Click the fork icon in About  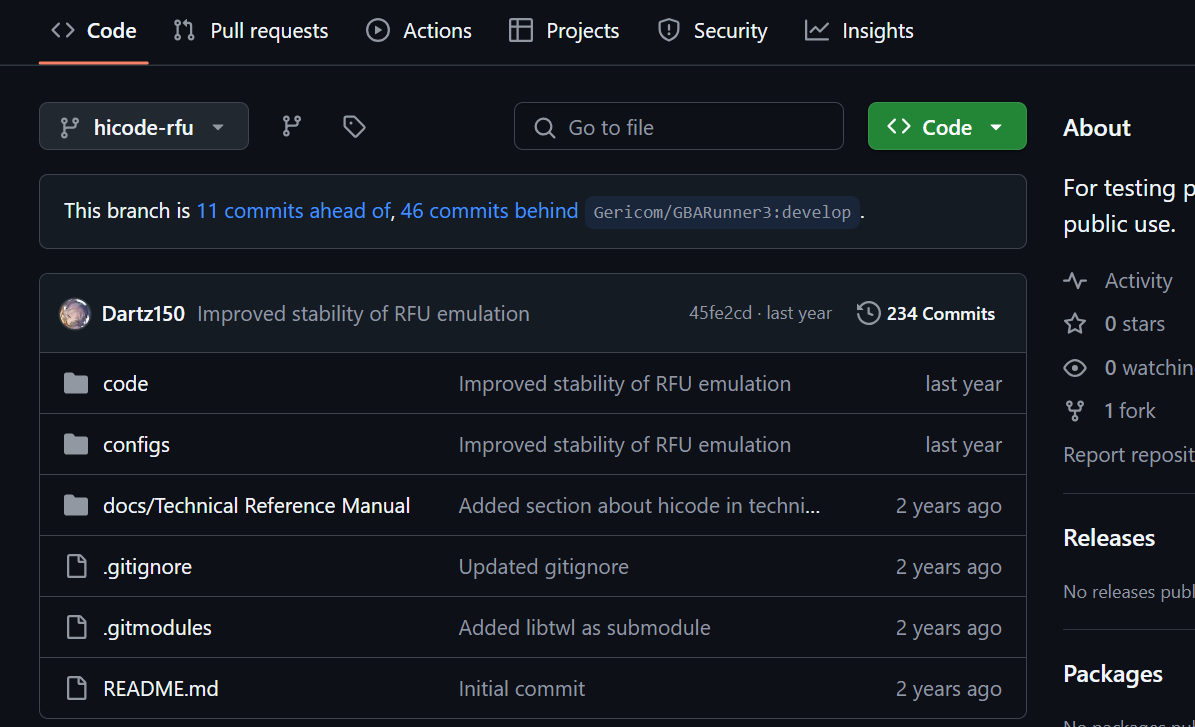(x=1075, y=411)
